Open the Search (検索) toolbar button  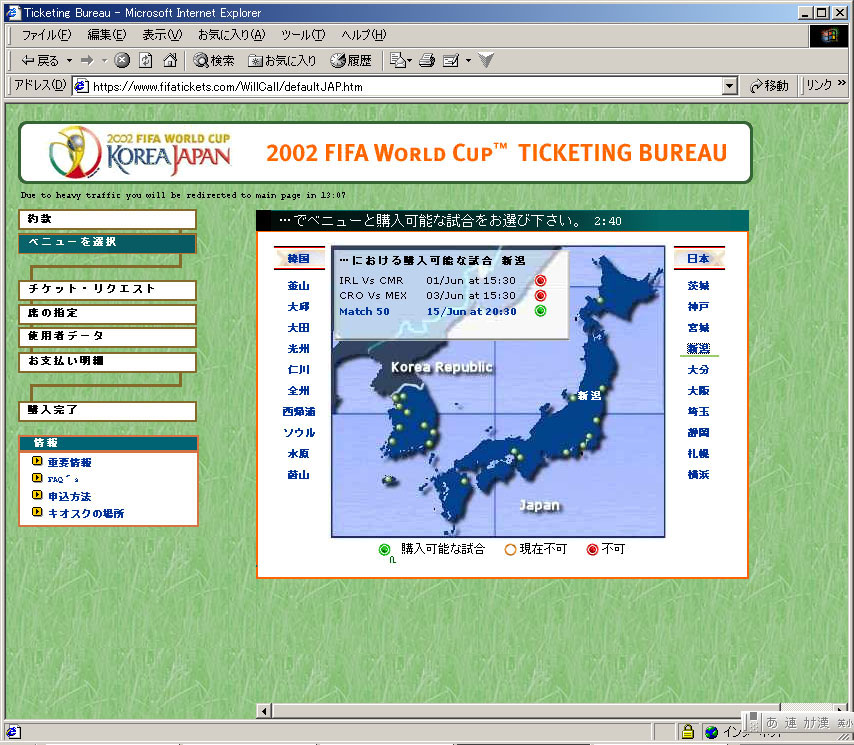click(x=214, y=60)
